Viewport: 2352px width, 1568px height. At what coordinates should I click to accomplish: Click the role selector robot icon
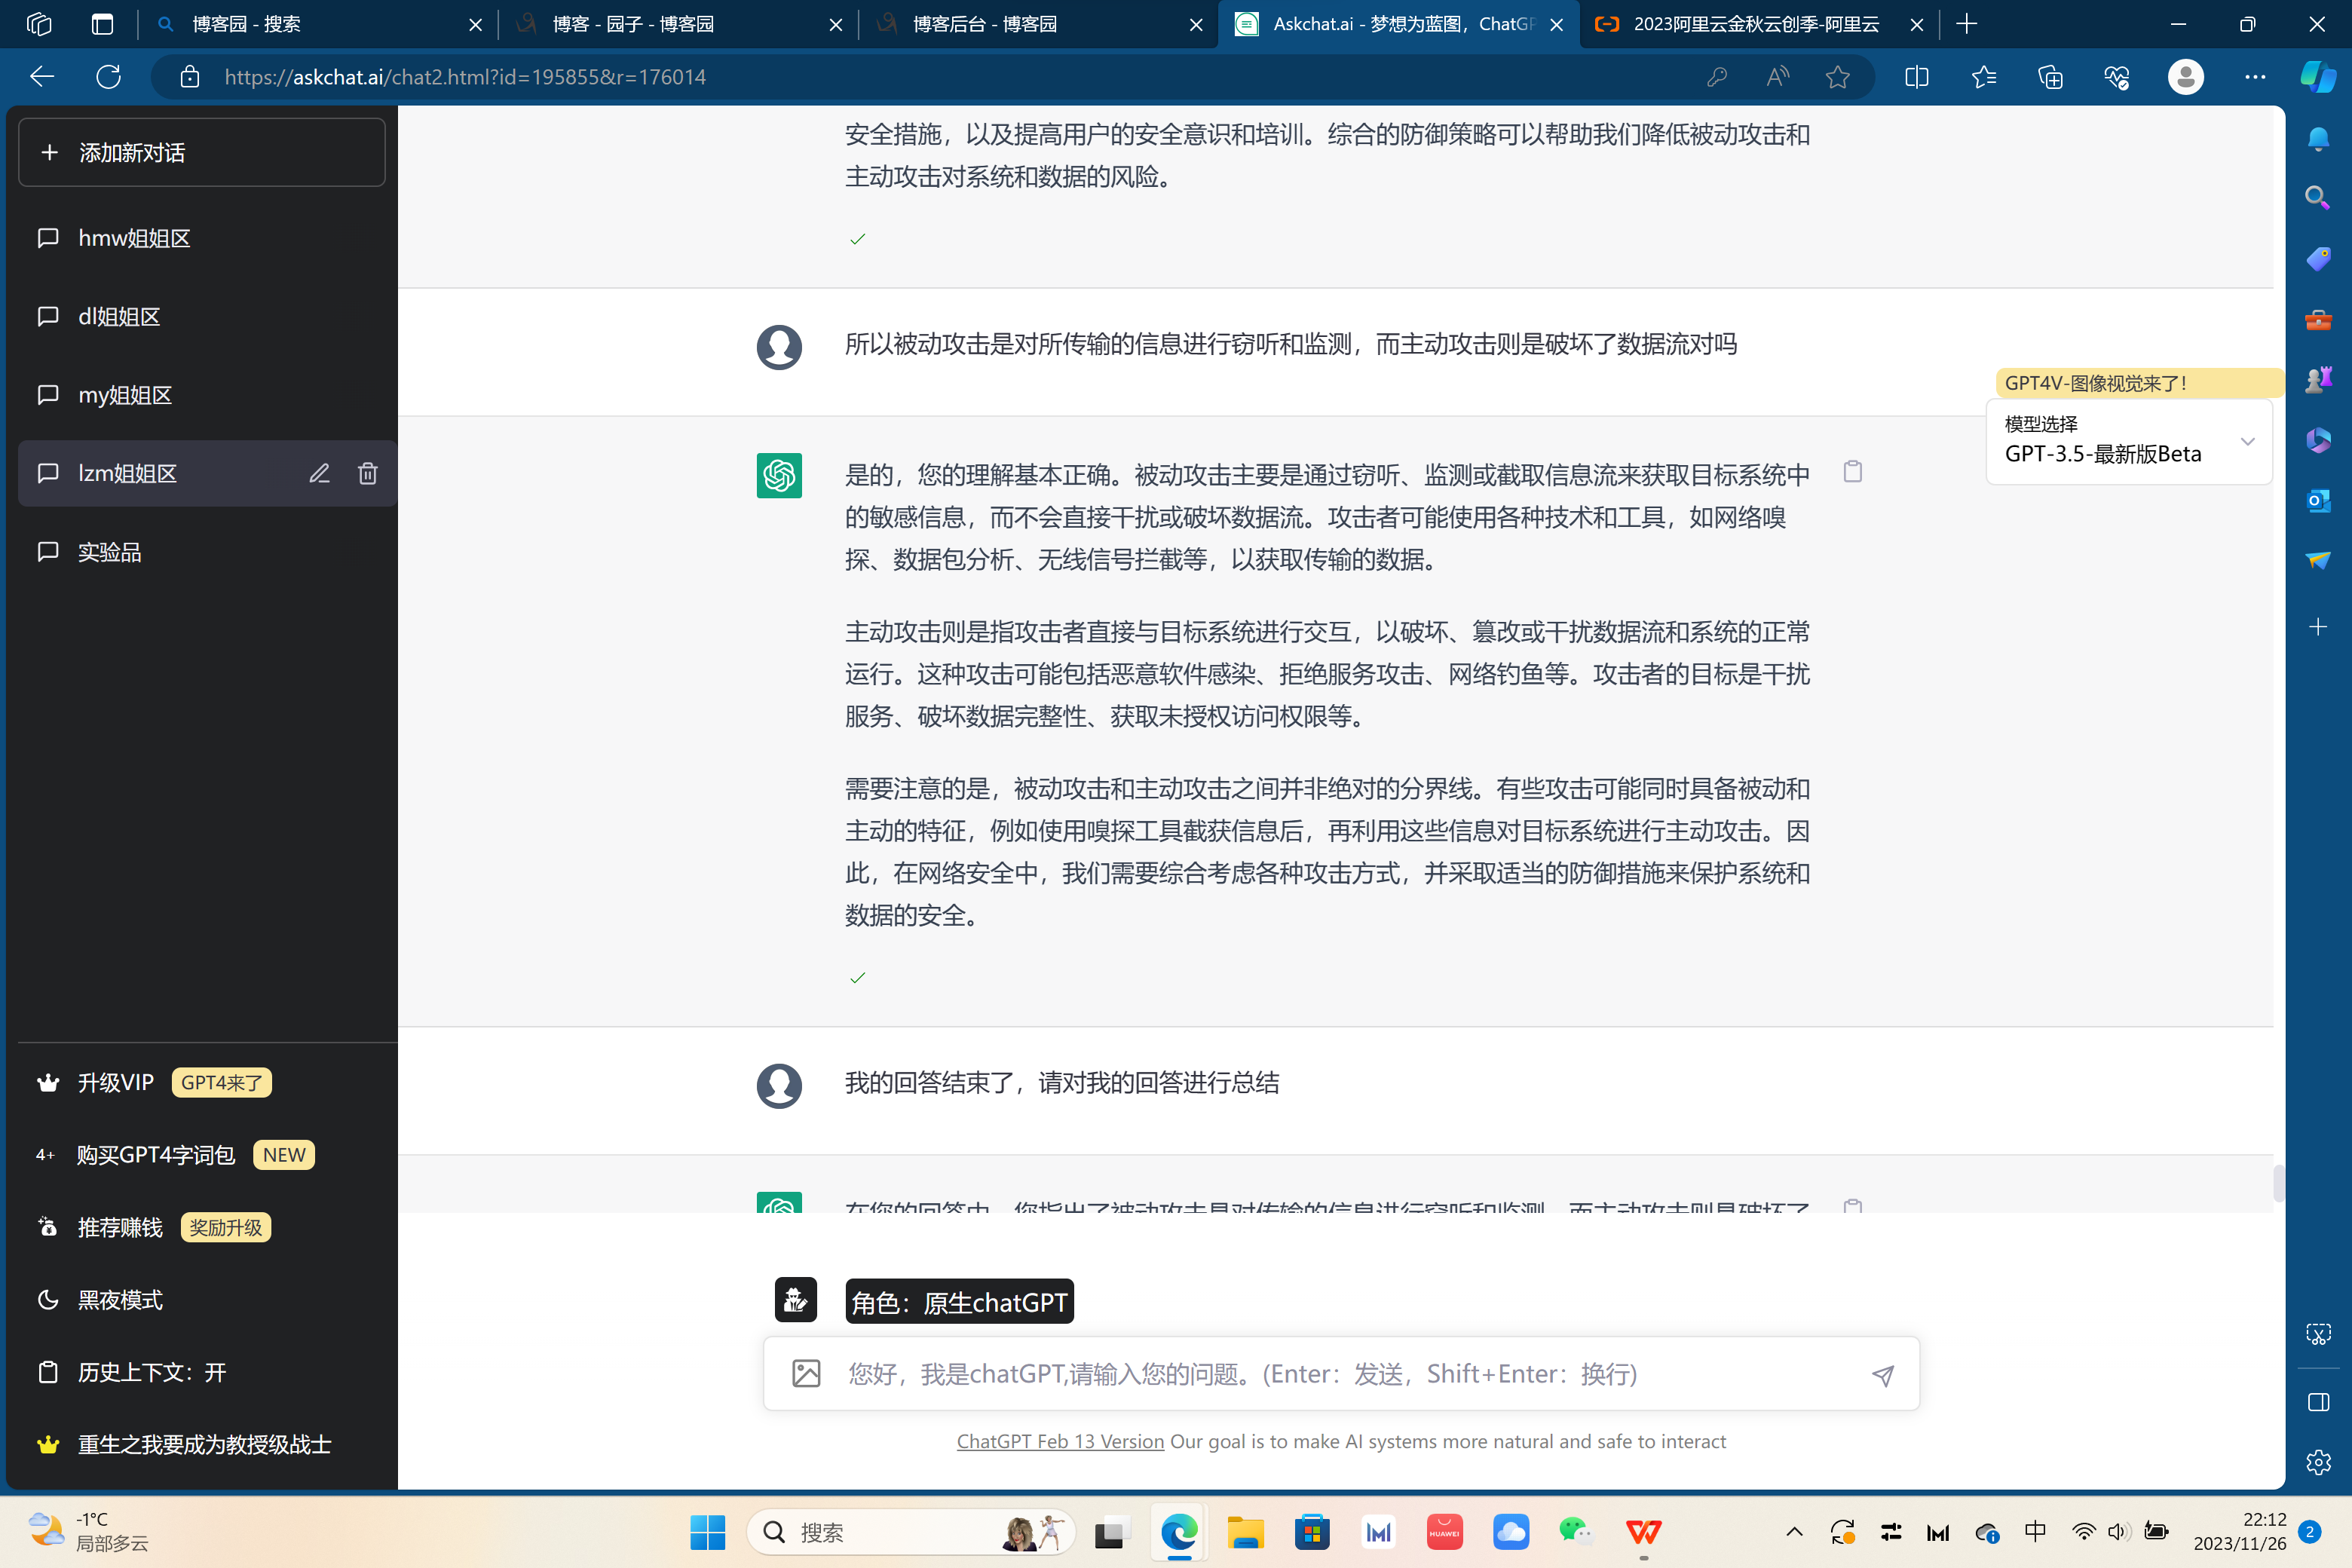796,1300
